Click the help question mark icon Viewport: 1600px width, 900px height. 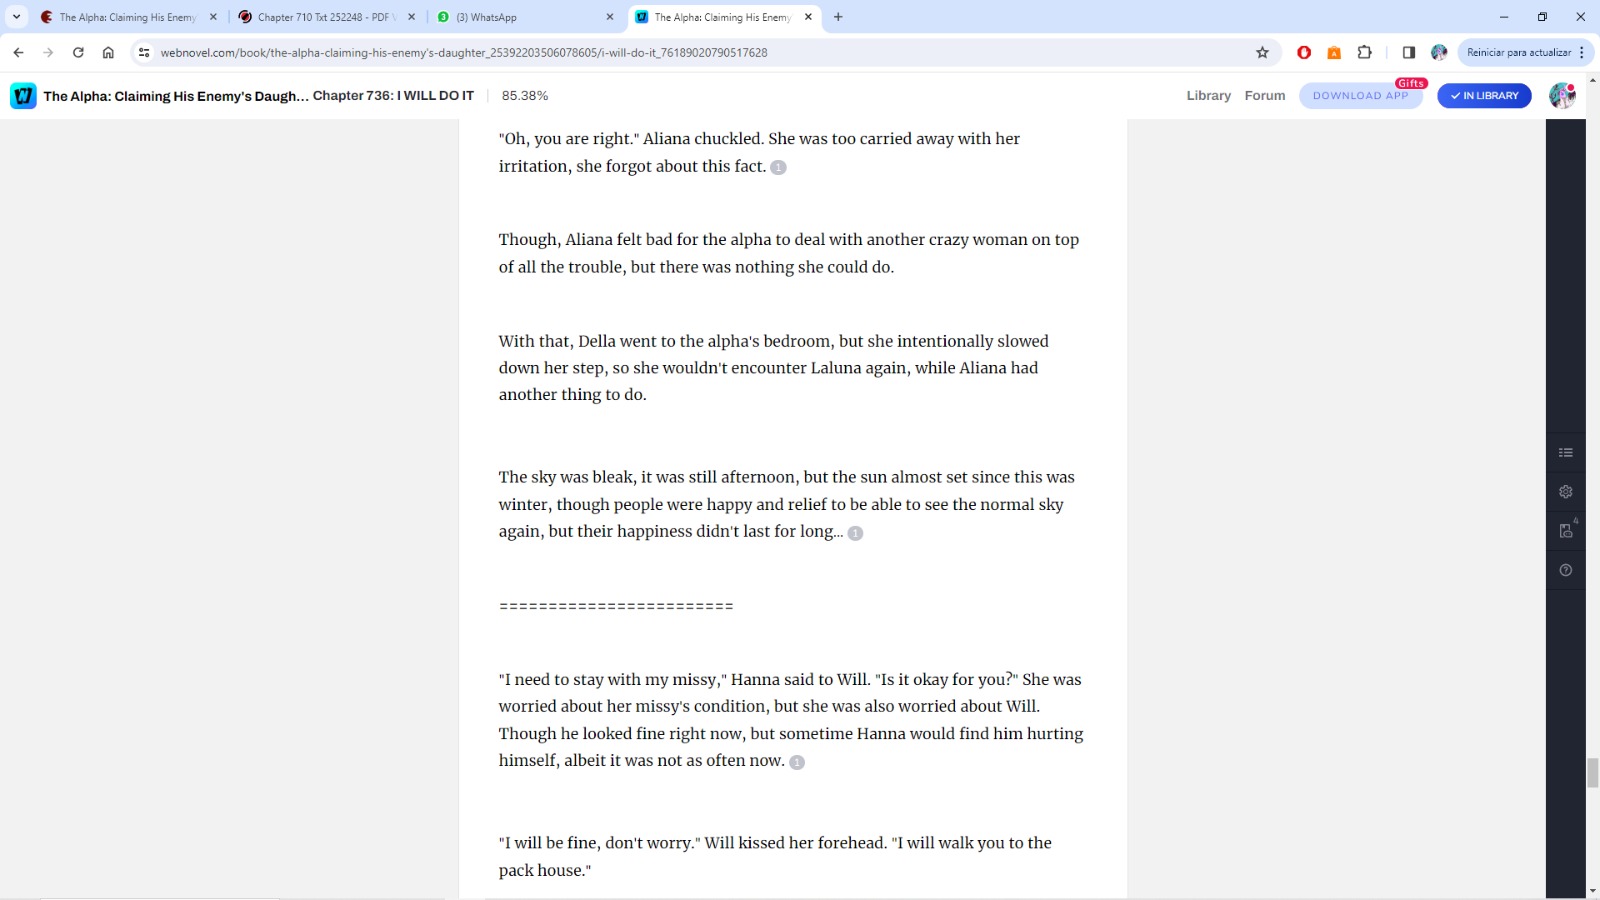coord(1566,570)
